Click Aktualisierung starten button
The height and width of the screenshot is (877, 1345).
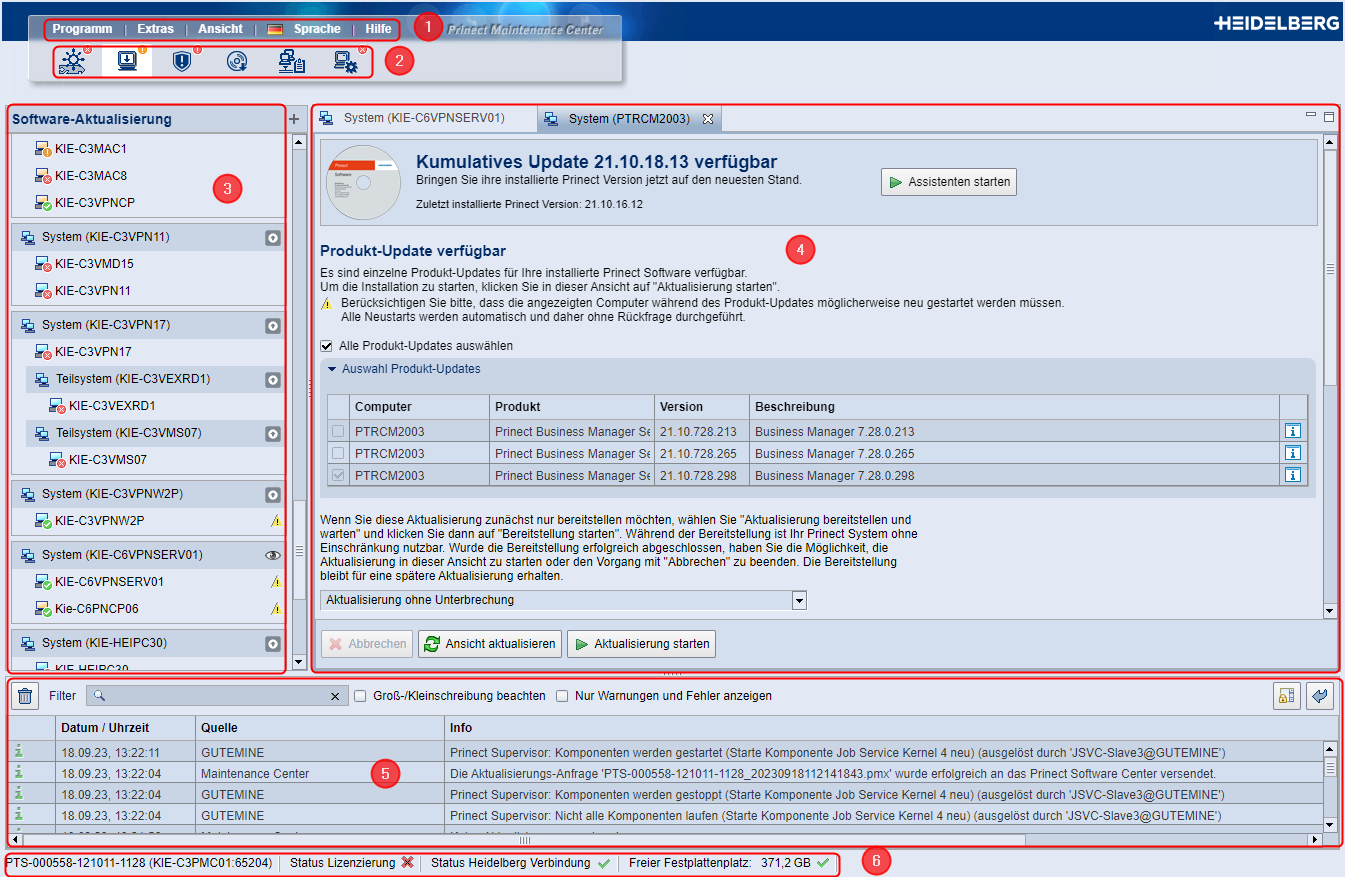pyautogui.click(x=641, y=644)
